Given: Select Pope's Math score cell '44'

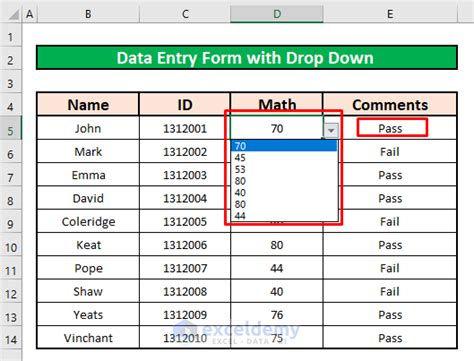Looking at the screenshot, I should point(277,268).
